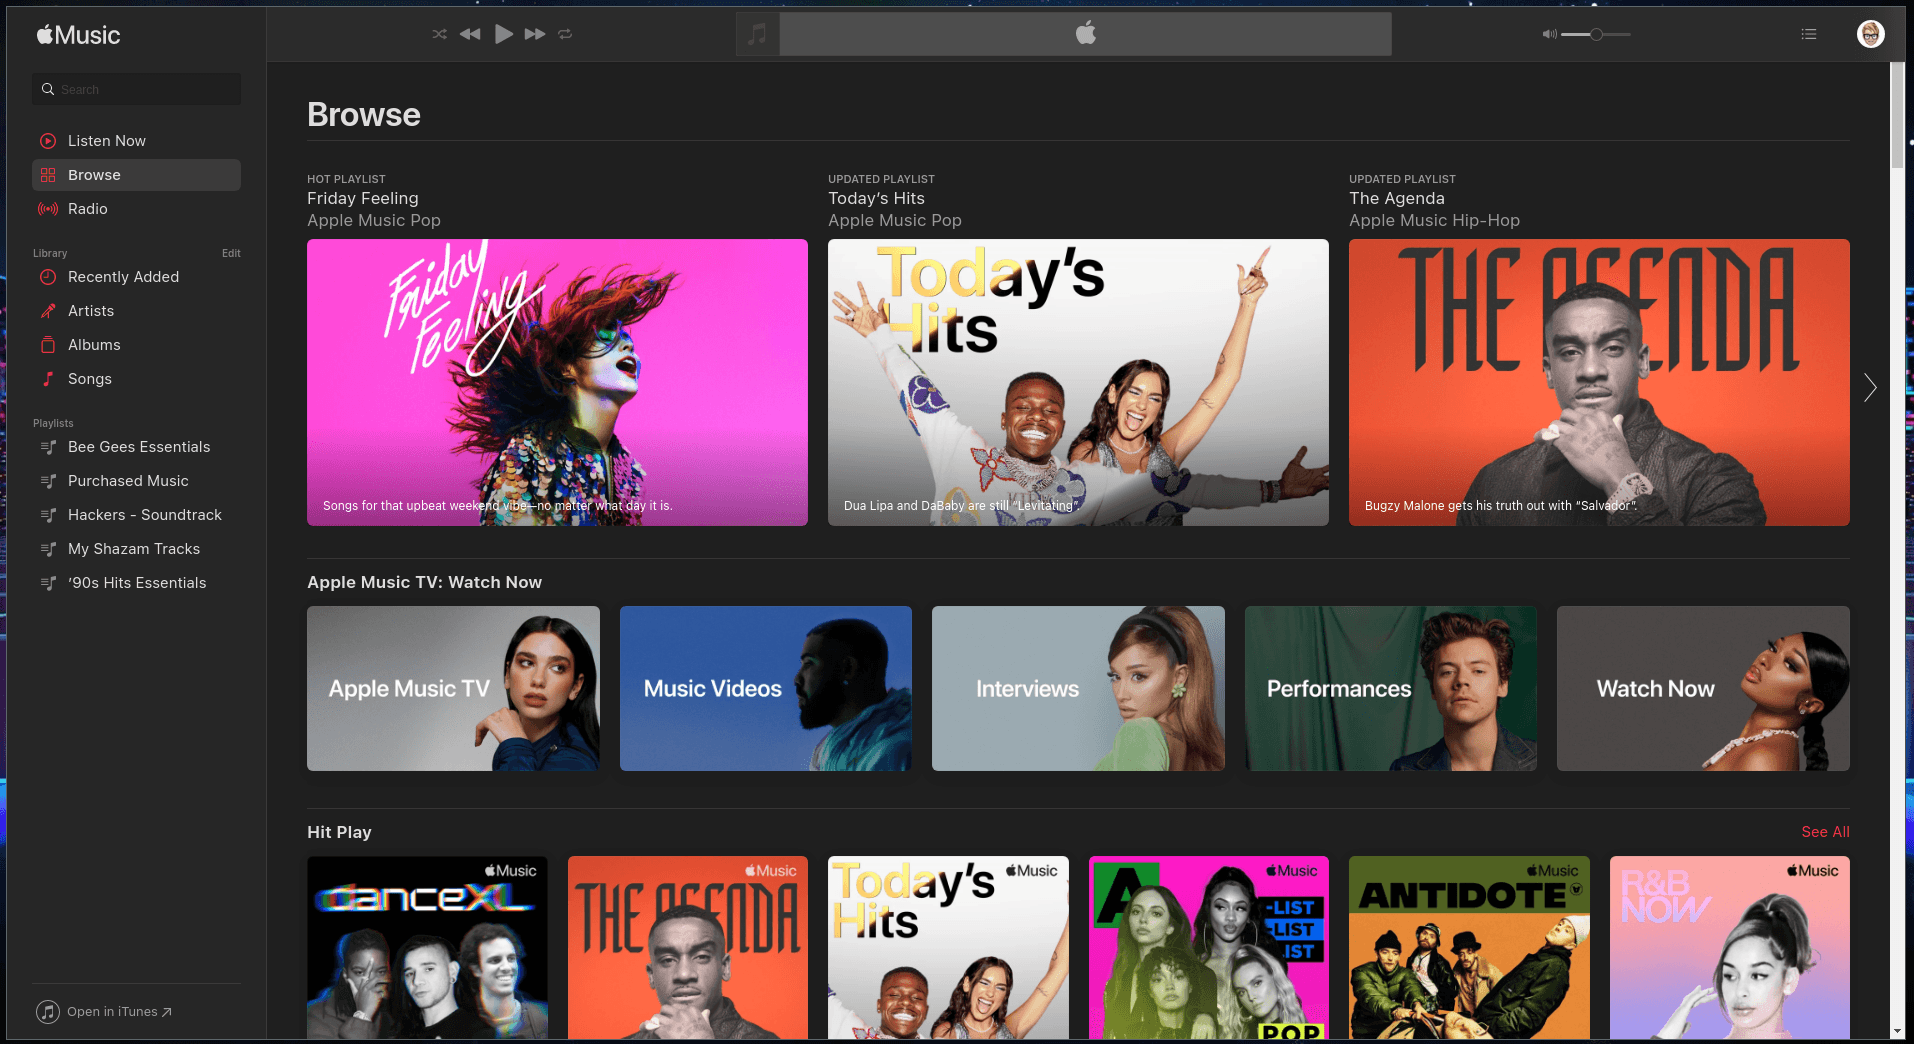Expand more featured playlists with the right chevron
This screenshot has height=1044, width=1914.
click(1869, 387)
